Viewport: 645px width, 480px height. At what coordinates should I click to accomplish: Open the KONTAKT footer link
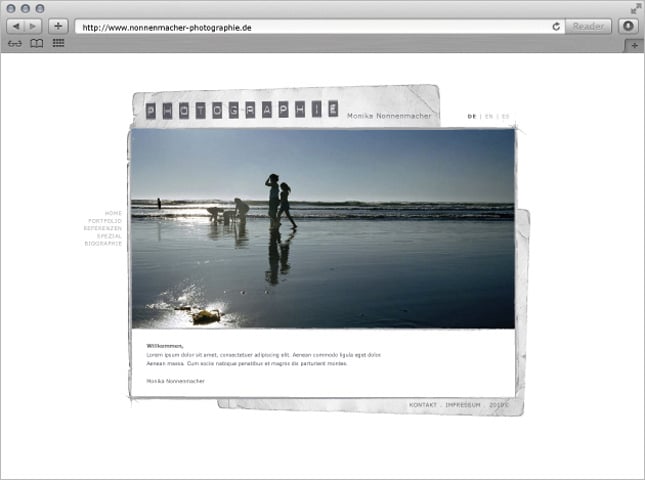tap(423, 405)
